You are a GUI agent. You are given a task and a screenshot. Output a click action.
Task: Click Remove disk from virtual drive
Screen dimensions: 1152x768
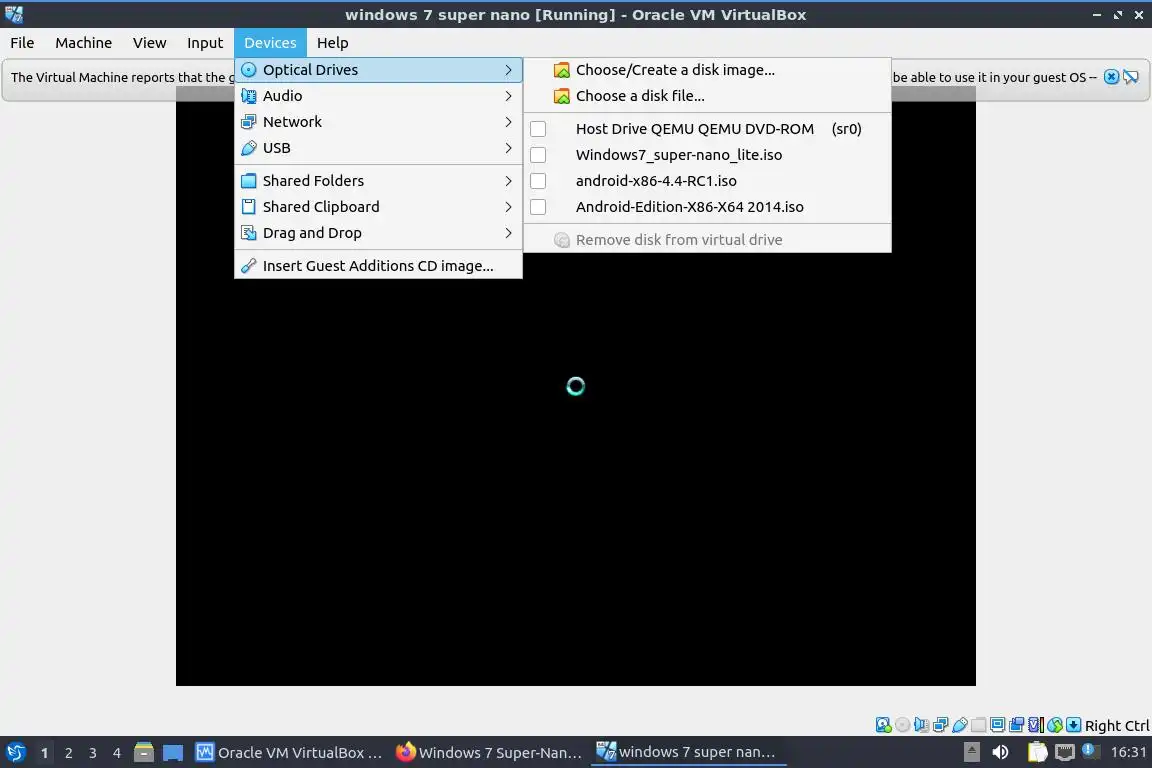click(x=708, y=240)
